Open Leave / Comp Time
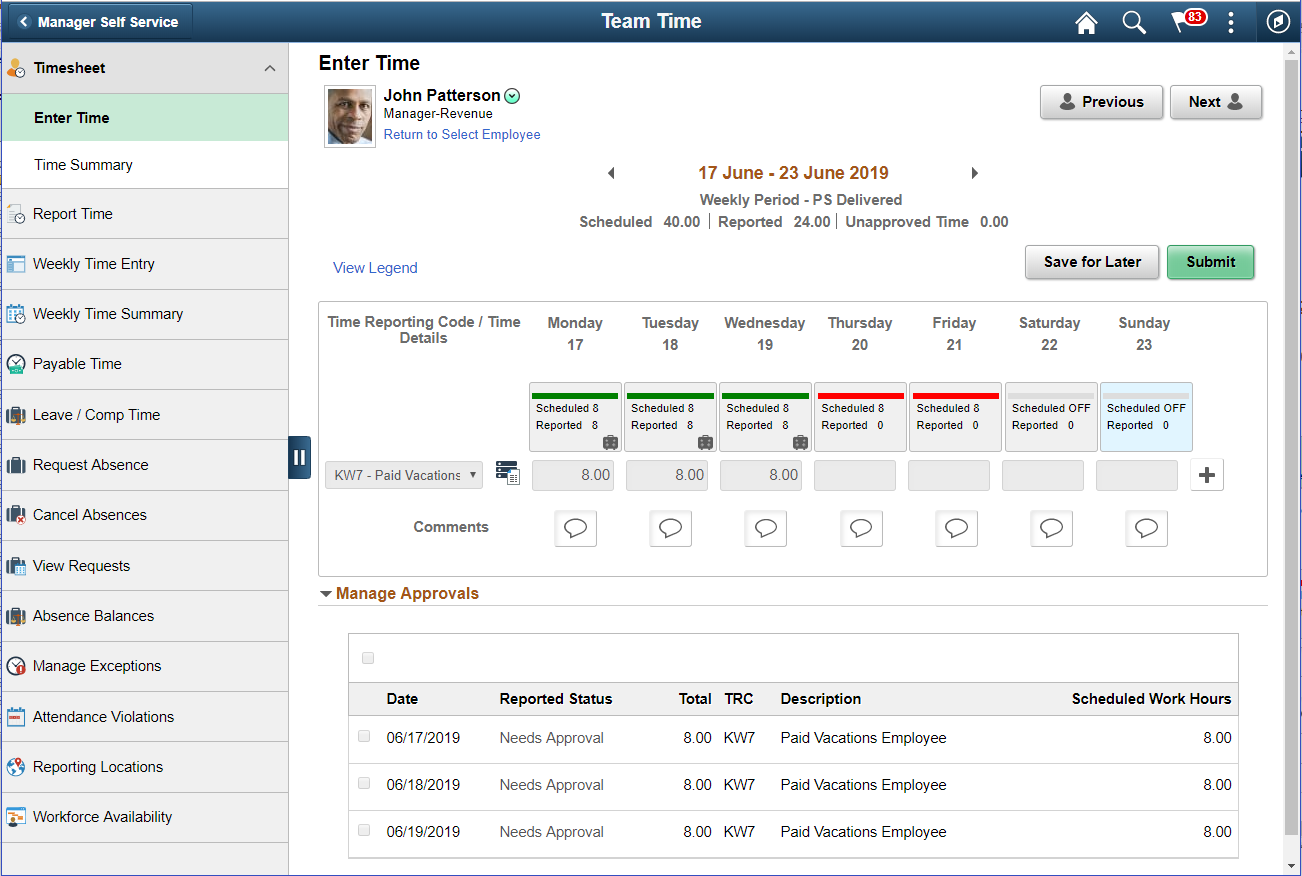 coord(144,415)
